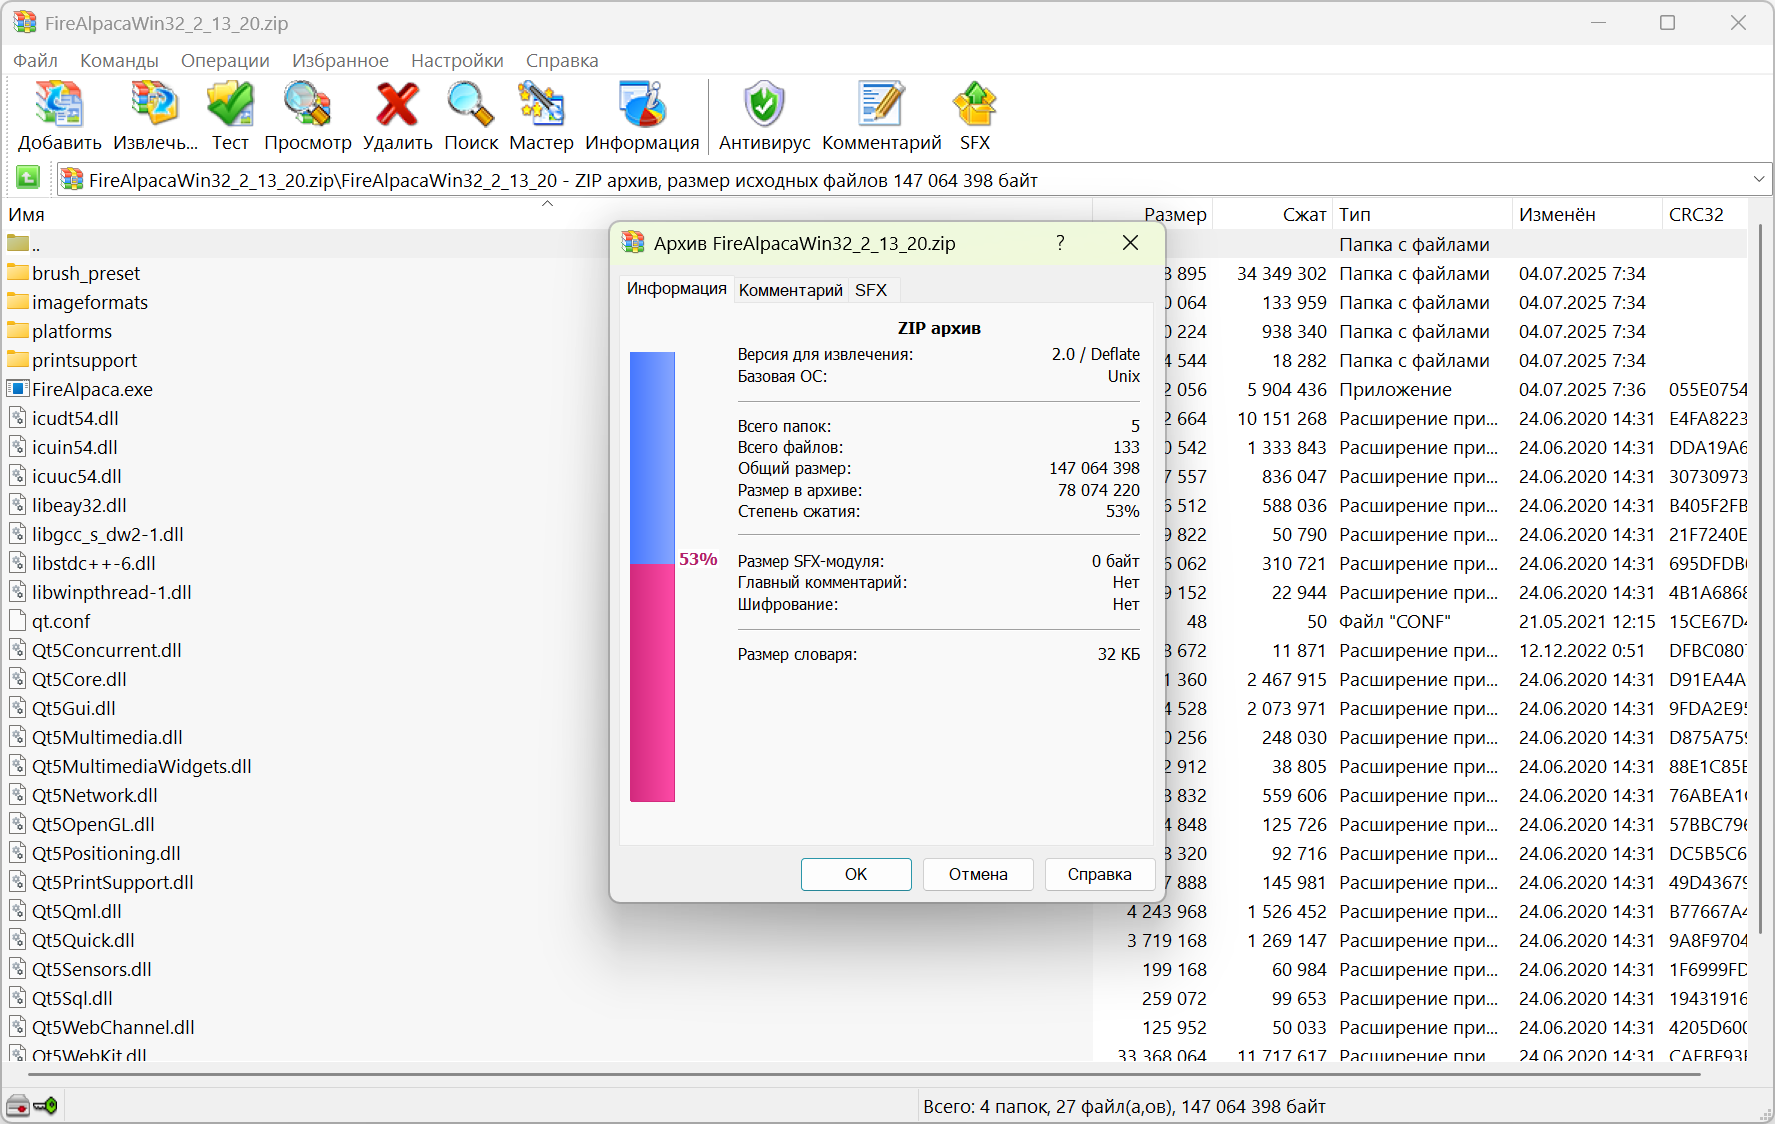Close the archive info dialog
This screenshot has width=1775, height=1124.
(x=1130, y=243)
